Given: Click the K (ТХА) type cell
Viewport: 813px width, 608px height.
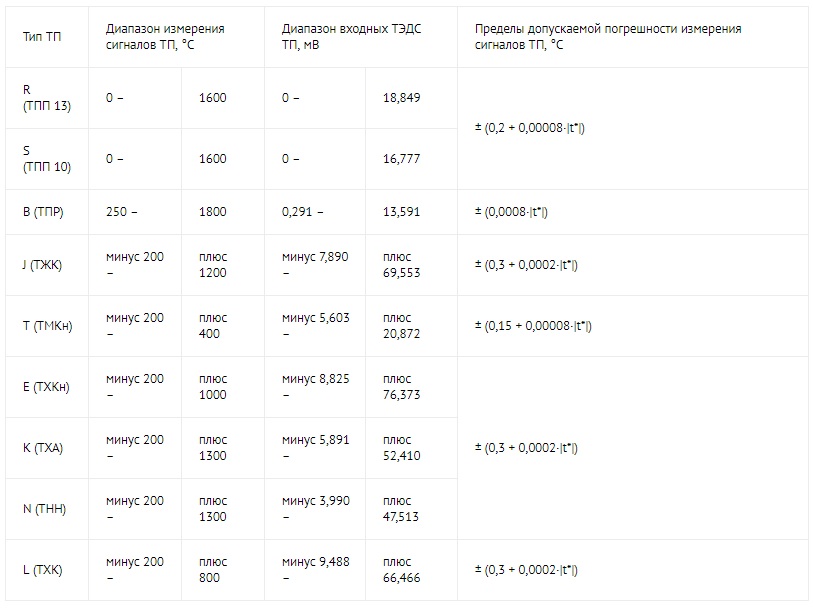Looking at the screenshot, I should (x=43, y=448).
